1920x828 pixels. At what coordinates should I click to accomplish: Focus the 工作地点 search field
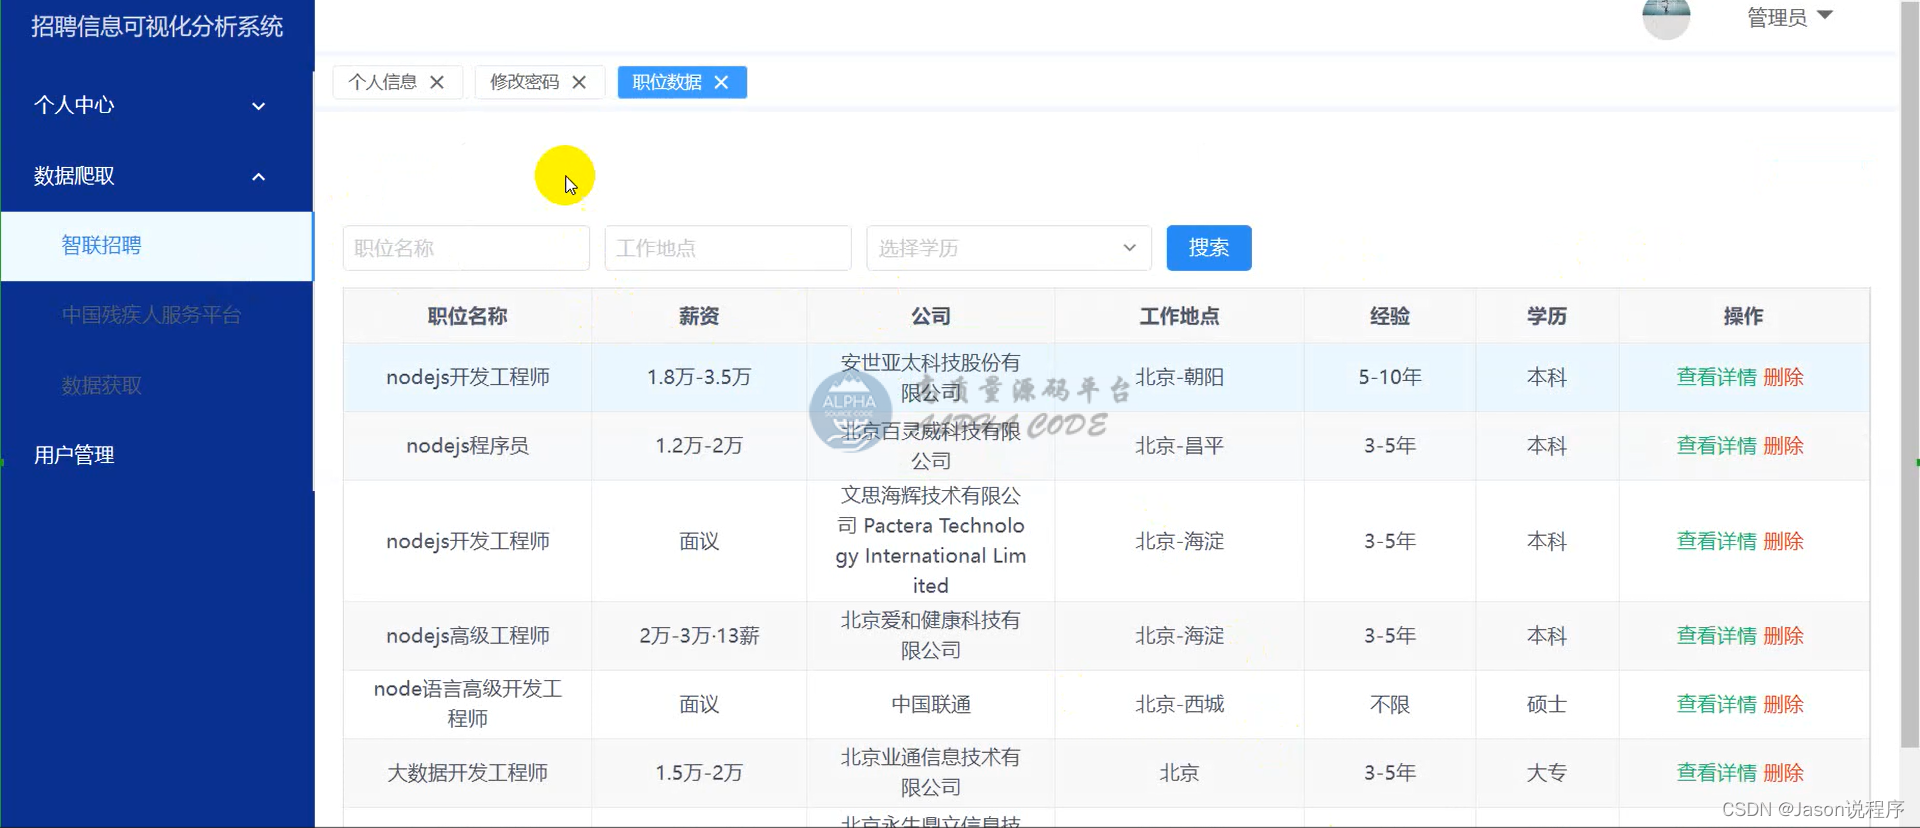tap(728, 248)
